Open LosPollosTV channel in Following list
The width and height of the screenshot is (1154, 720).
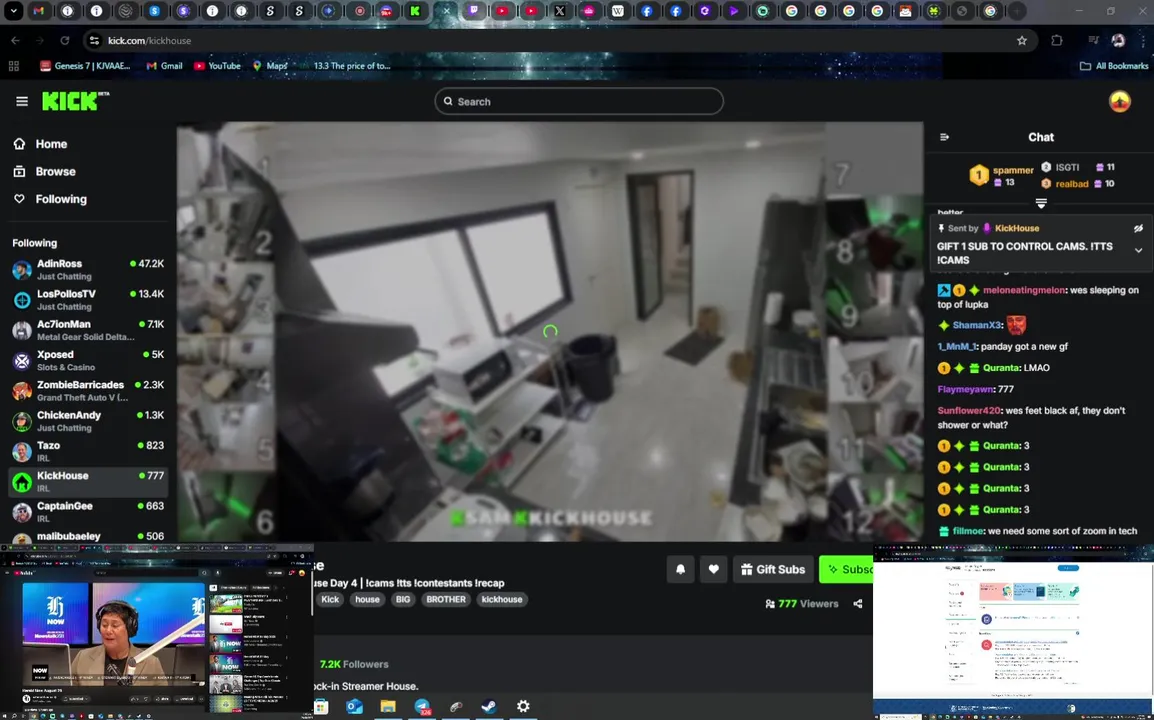88,300
